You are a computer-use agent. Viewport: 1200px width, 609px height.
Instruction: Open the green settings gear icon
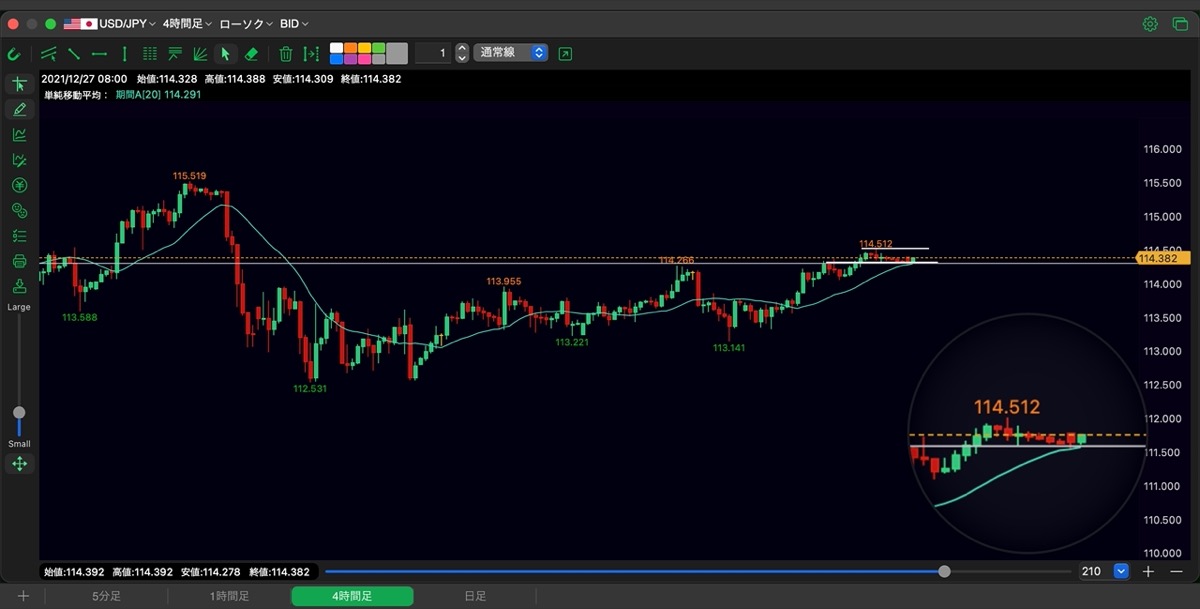(x=1151, y=23)
